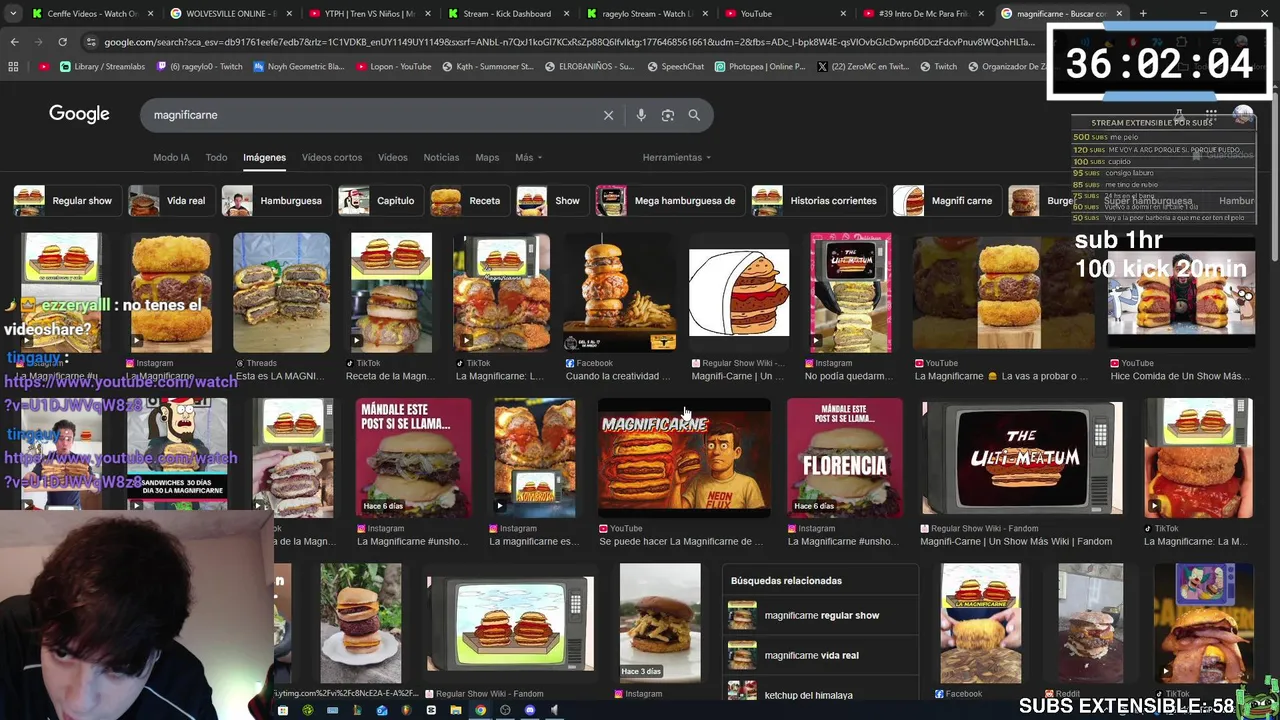Open 'La magnificarne es' Instagram thumbnail
The width and height of the screenshot is (1280, 720).
535,458
